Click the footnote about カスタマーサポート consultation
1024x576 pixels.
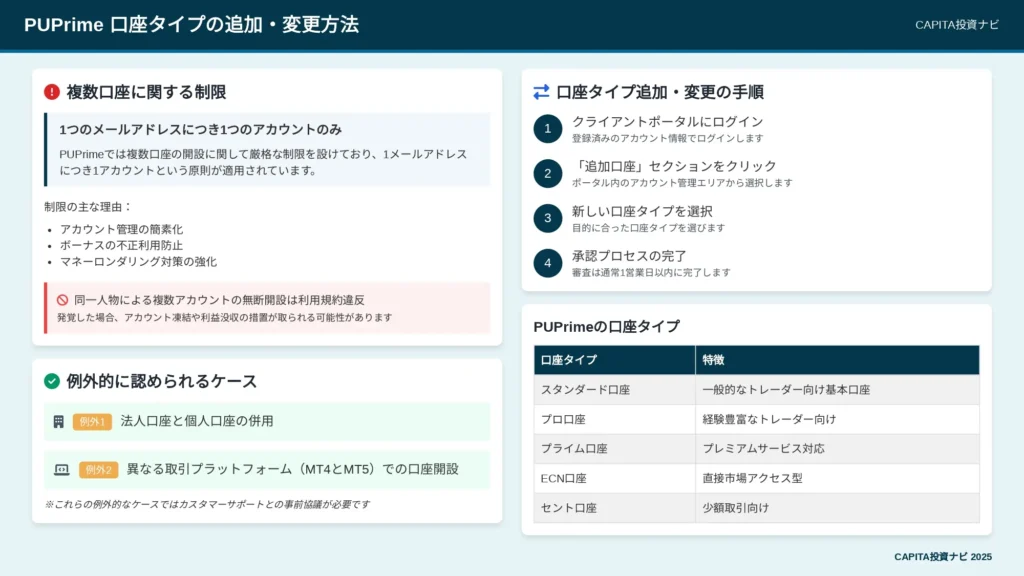click(207, 504)
